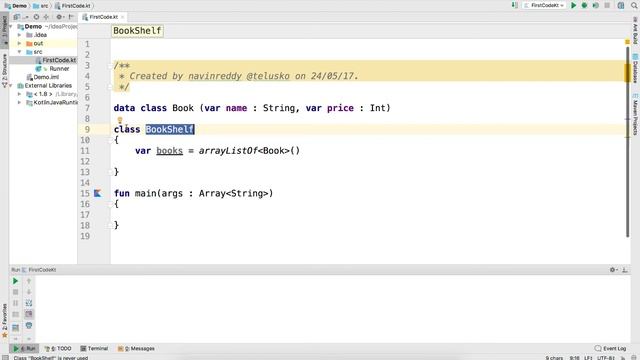This screenshot has height=360, width=640.
Task: Click the Make Project icon beside the run configuration
Action: coord(515,5)
